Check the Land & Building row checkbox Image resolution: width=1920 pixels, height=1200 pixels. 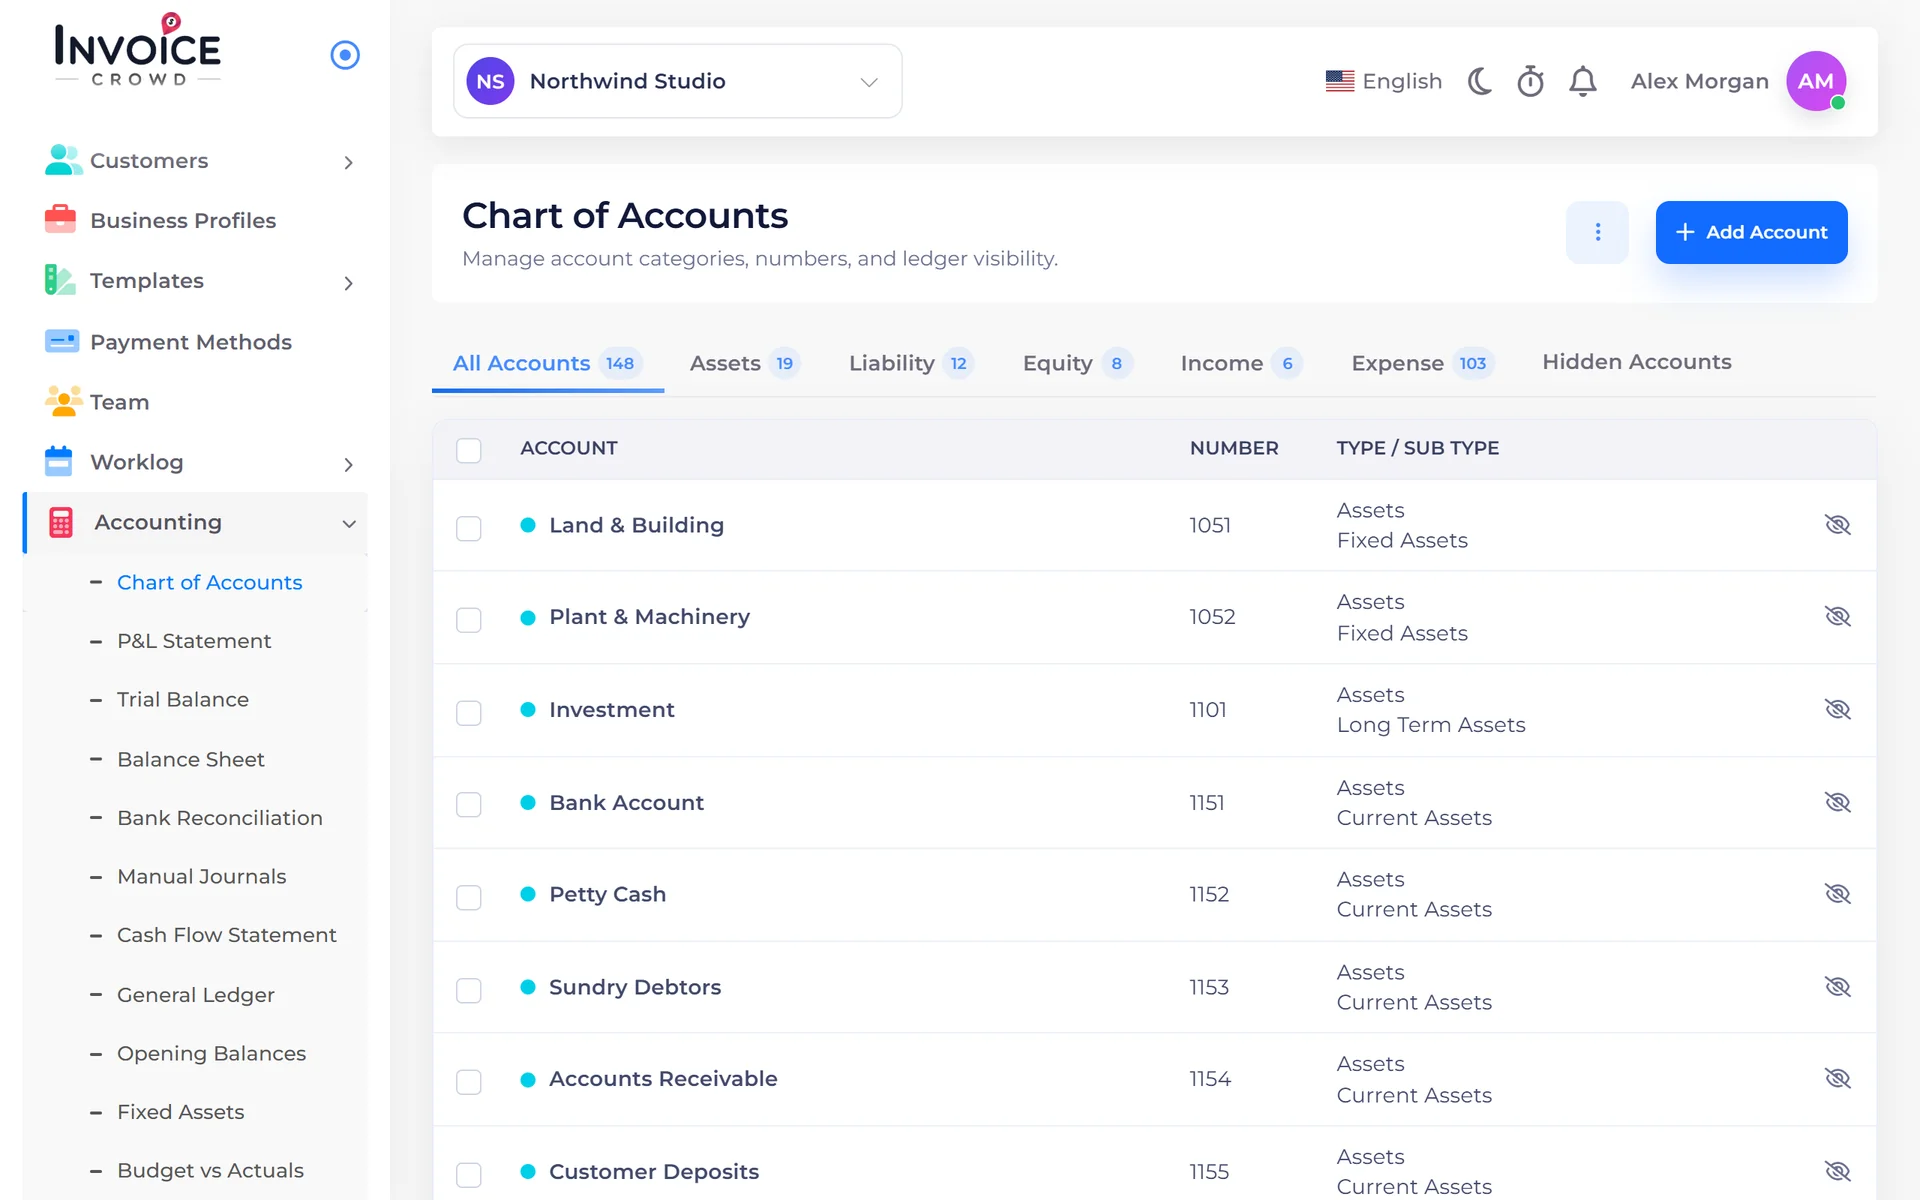[469, 528]
